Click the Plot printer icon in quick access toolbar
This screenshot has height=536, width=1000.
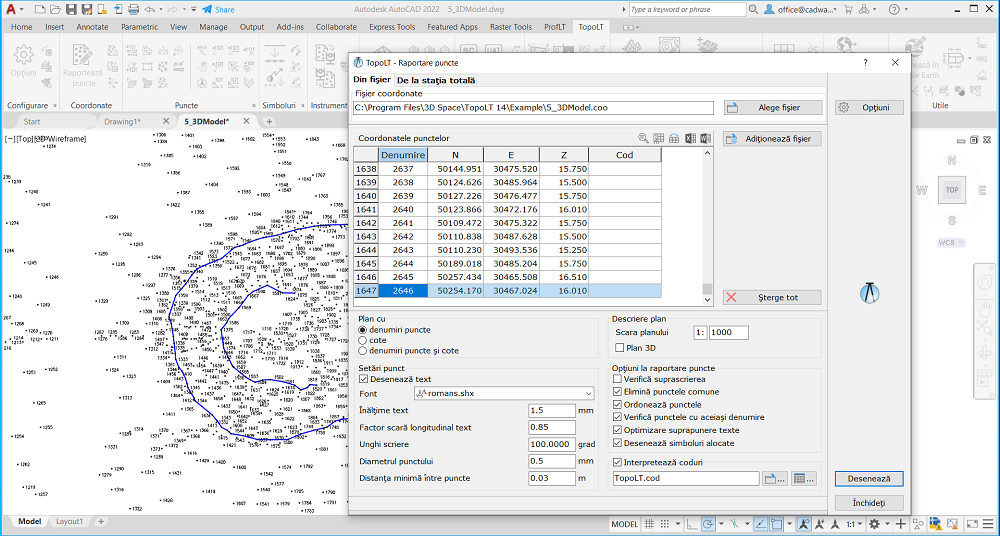pos(133,10)
